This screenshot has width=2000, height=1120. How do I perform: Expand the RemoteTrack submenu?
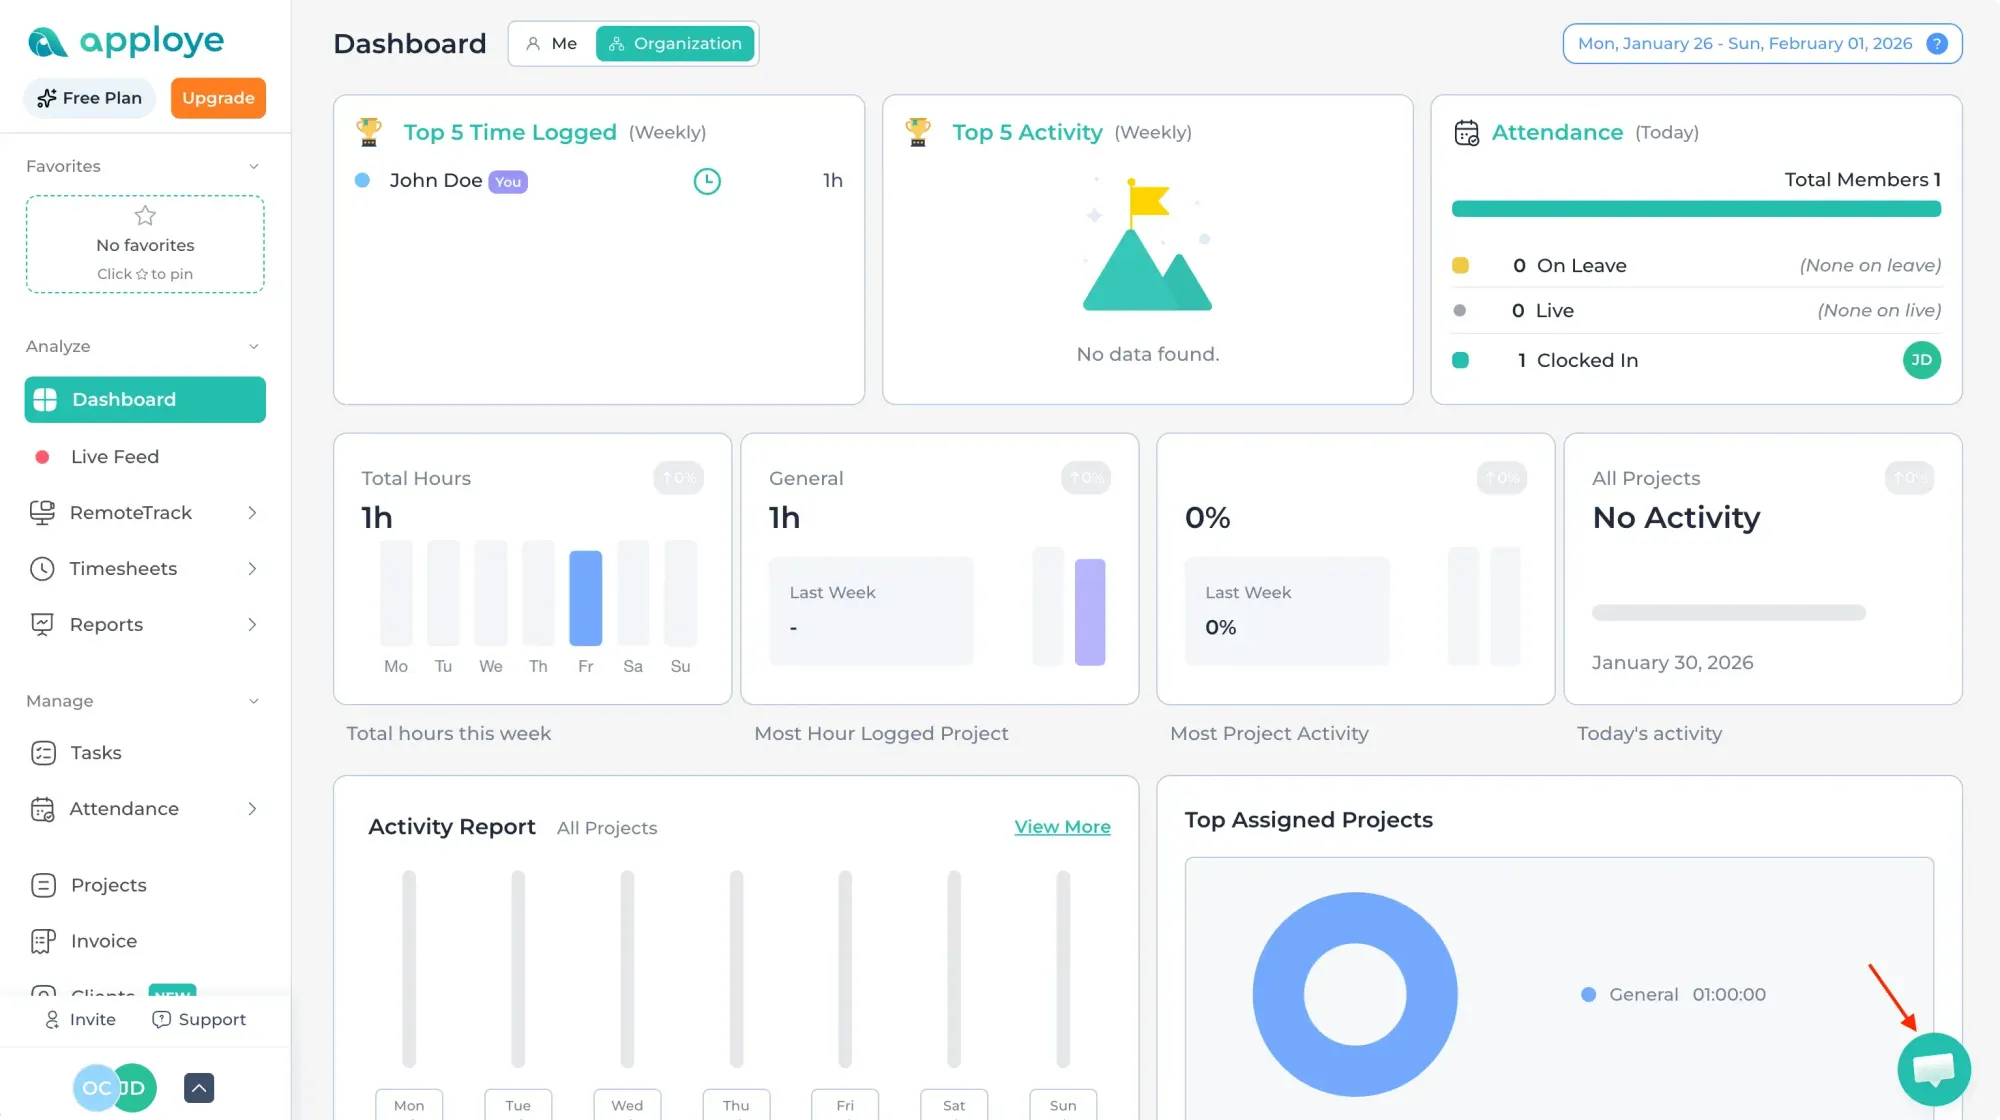(252, 513)
